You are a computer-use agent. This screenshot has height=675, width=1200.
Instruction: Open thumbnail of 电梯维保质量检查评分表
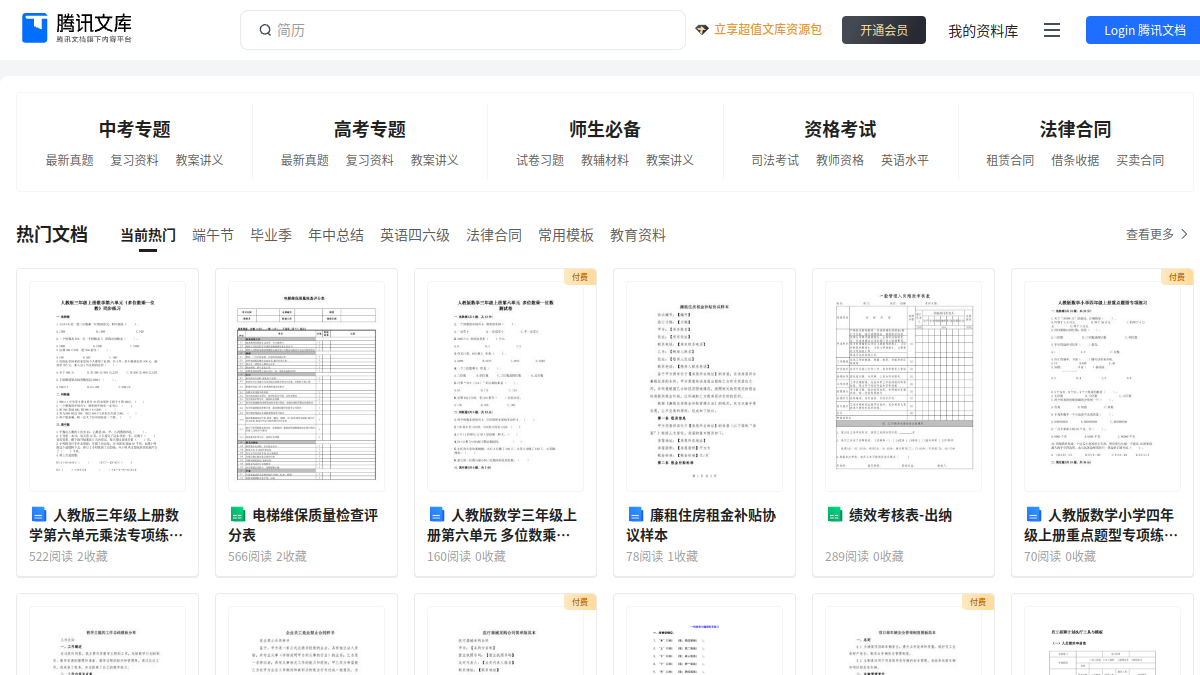tap(306, 386)
